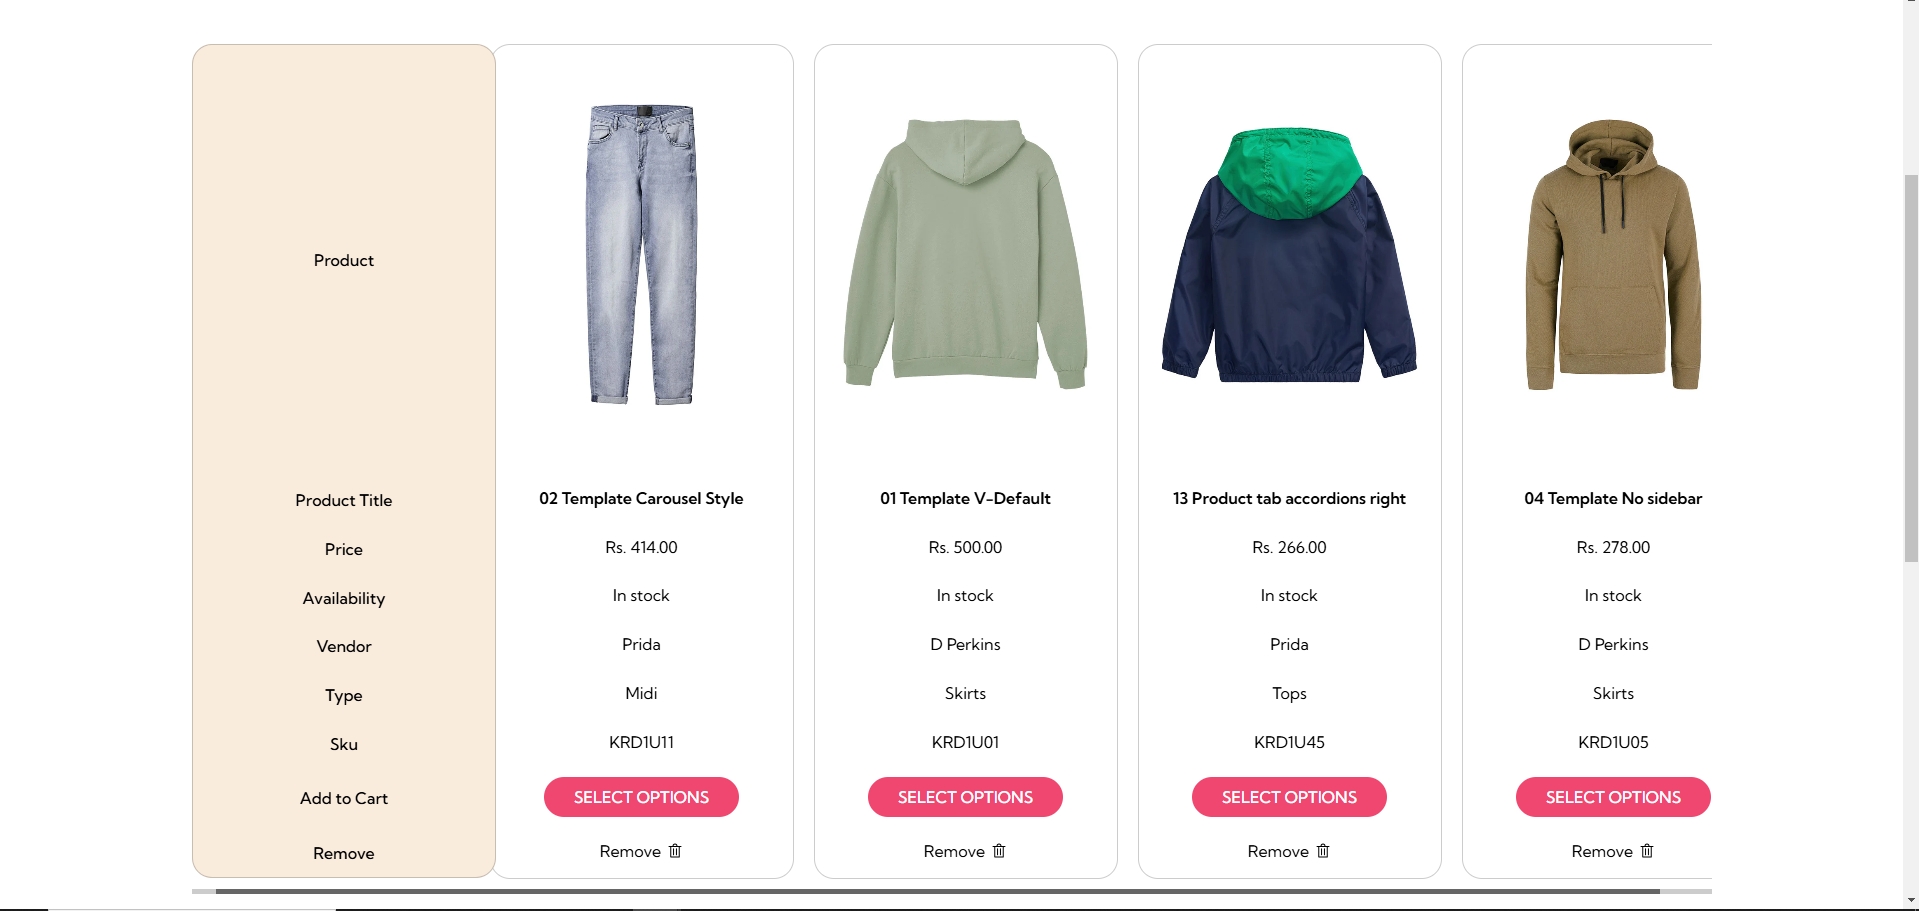Select options for the navy green jacket
The image size is (1919, 911).
click(1289, 797)
